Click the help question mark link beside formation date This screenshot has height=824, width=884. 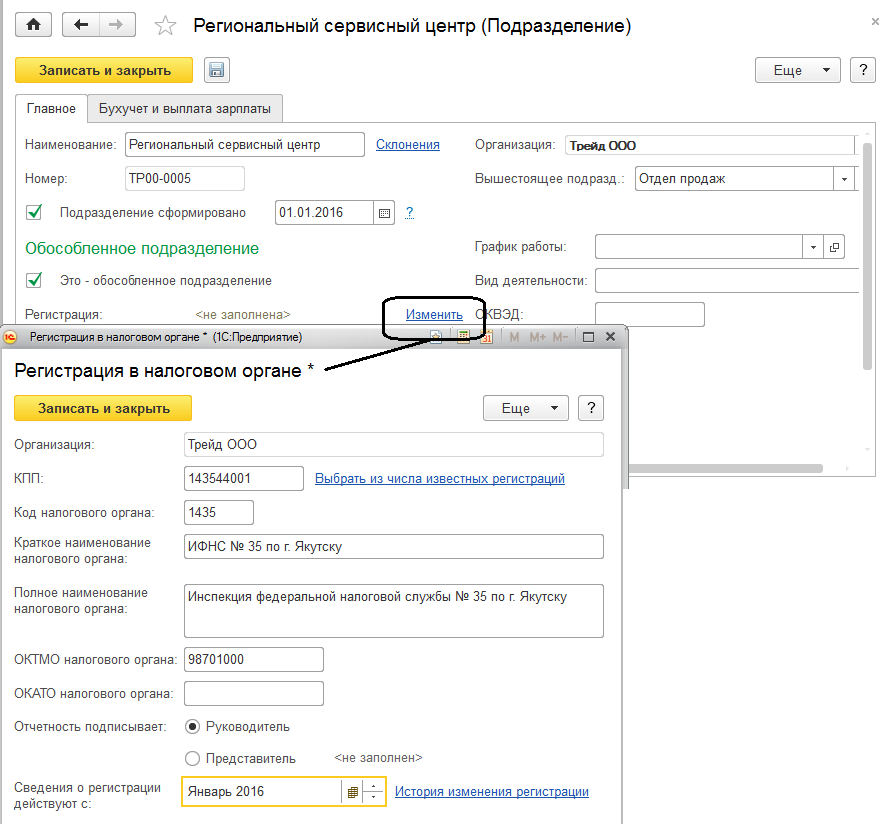(x=409, y=212)
